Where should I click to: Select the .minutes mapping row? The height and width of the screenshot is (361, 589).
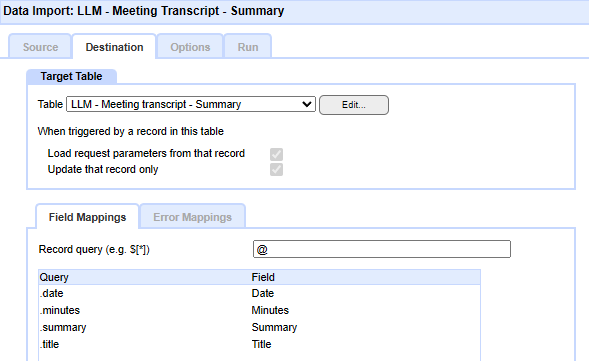point(259,310)
